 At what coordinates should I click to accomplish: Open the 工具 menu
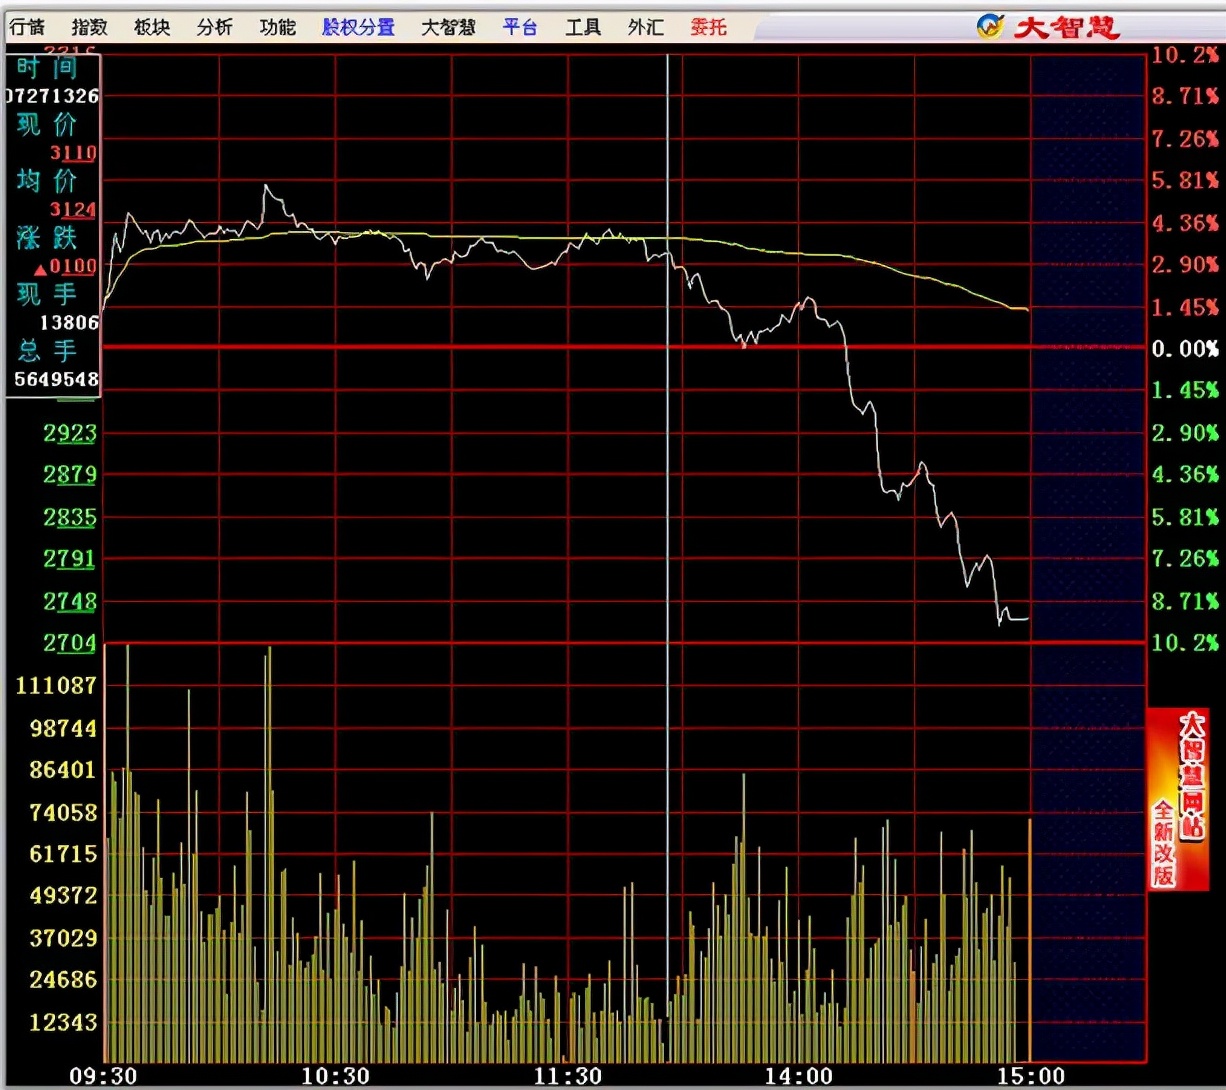[x=583, y=27]
